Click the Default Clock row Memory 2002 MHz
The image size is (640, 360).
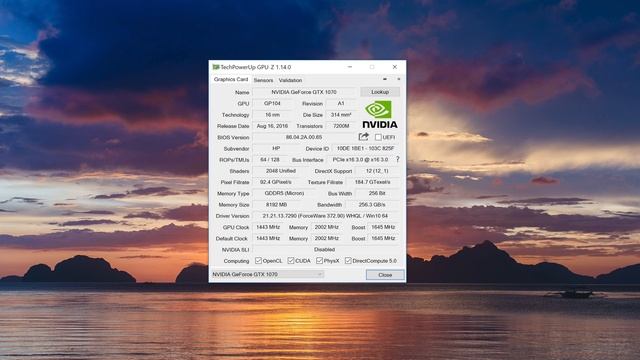pyautogui.click(x=327, y=238)
